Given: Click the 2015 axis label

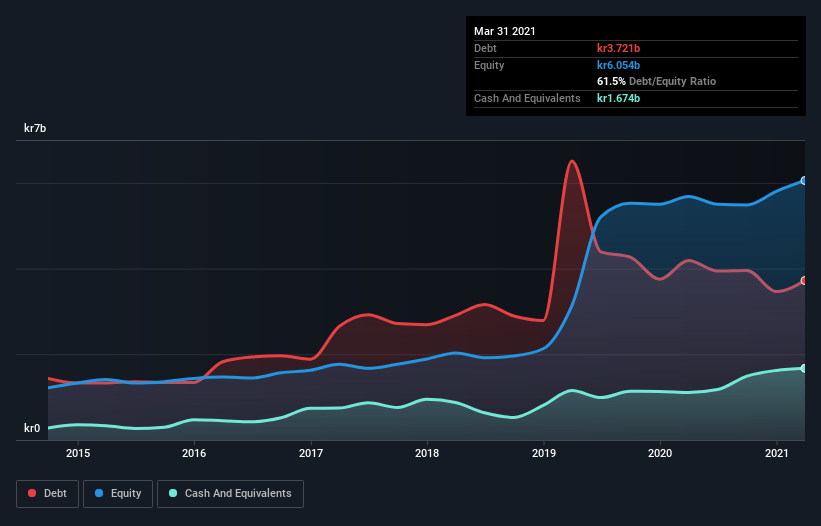Looking at the screenshot, I should click(x=78, y=453).
